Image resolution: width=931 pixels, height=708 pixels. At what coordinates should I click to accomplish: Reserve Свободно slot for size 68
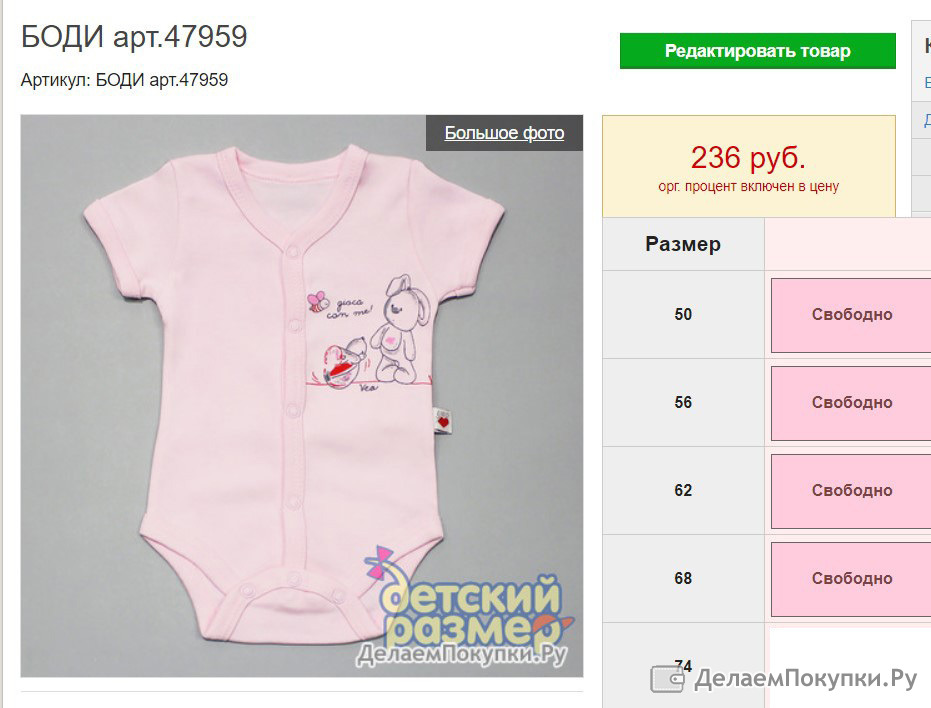[851, 579]
